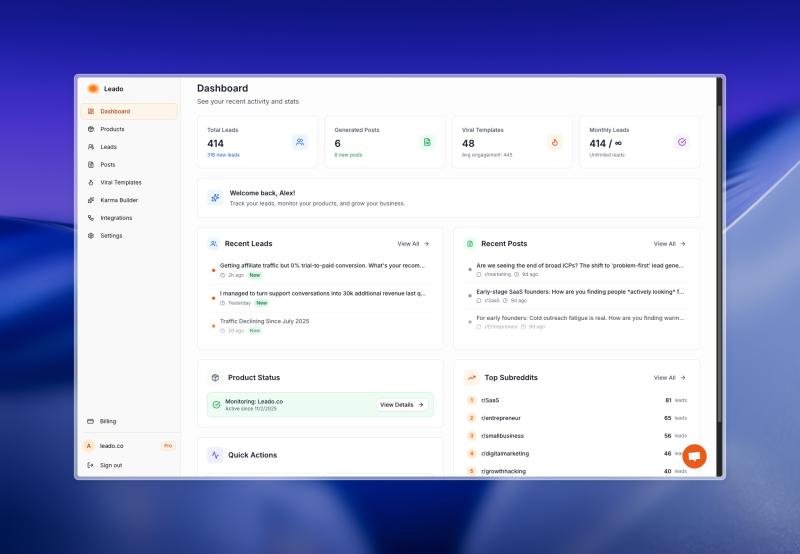Open the Traffic Declining Since July lead
This screenshot has height=554, width=800.
click(265, 321)
